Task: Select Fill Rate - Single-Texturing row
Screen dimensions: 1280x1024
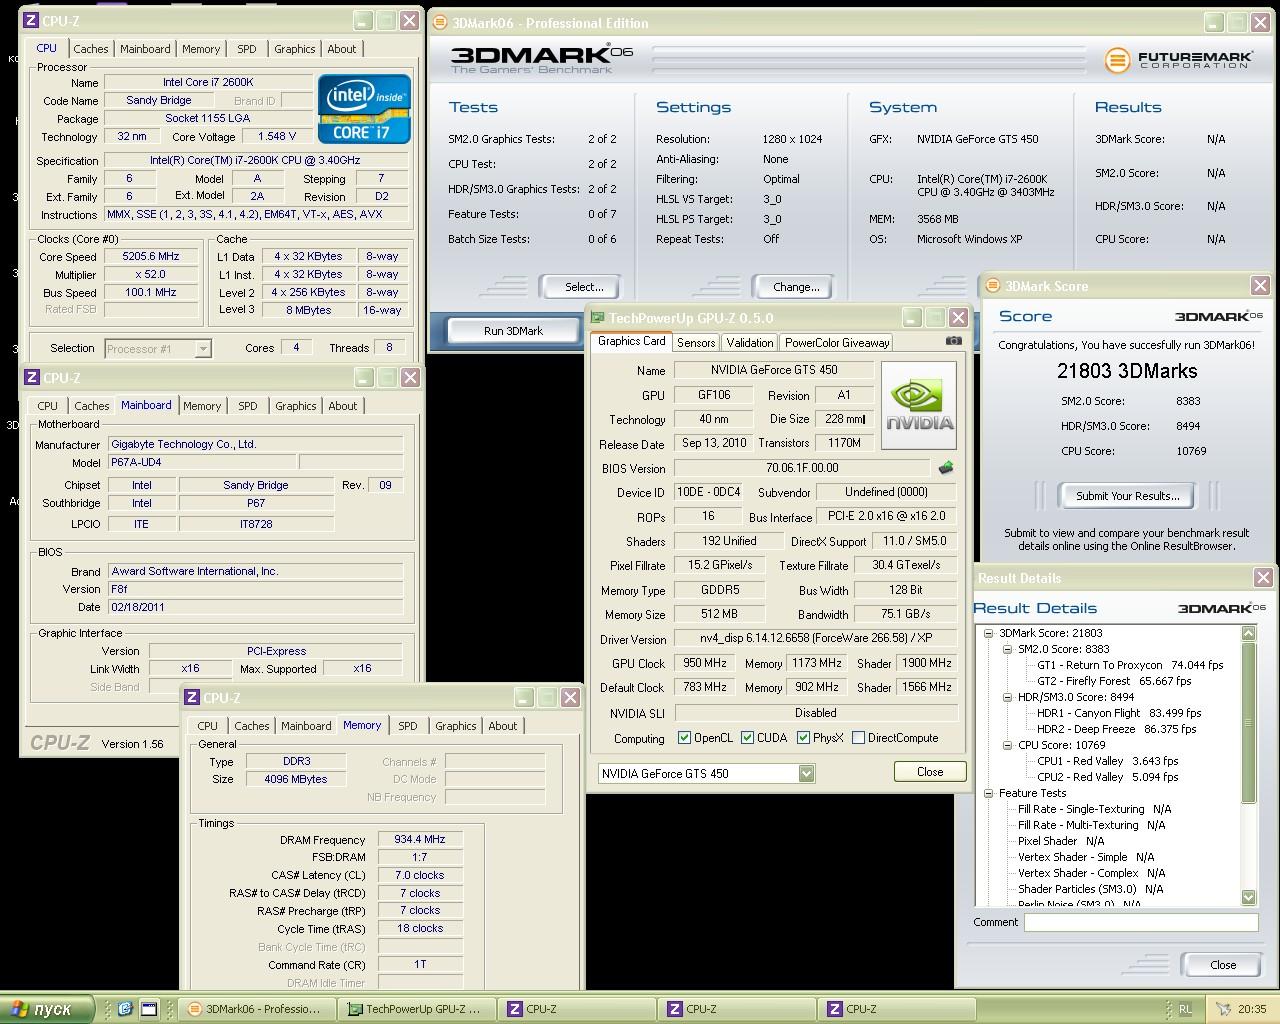Action: (1094, 809)
